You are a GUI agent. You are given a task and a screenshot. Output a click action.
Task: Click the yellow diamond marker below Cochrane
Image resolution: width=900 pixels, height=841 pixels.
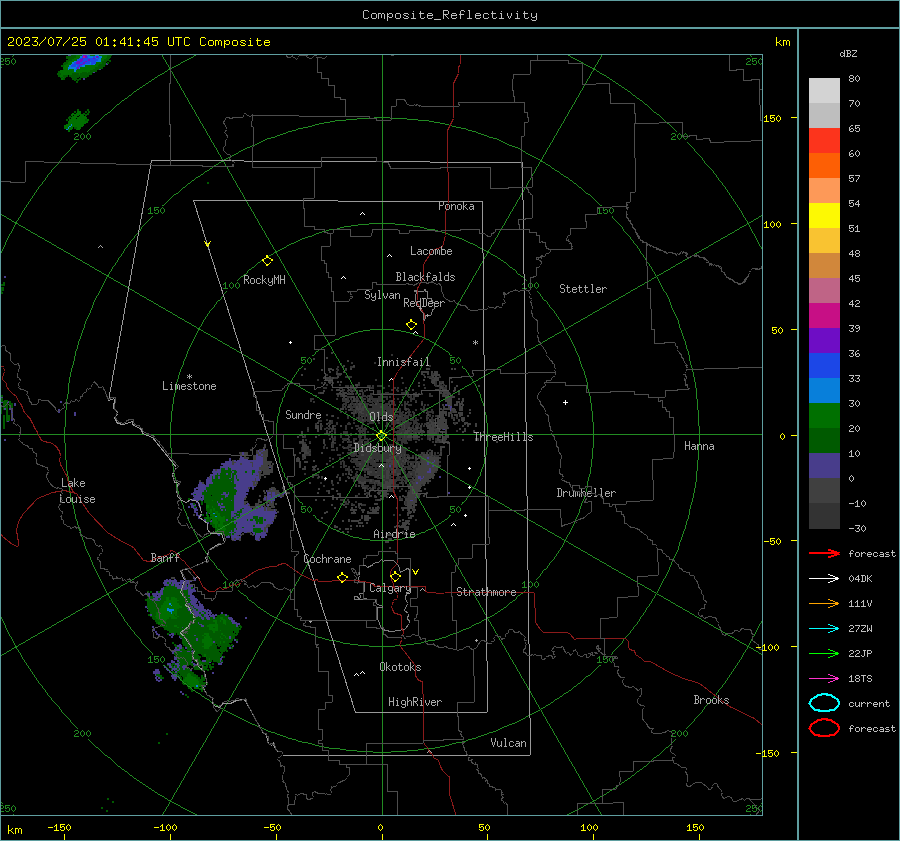coord(342,578)
